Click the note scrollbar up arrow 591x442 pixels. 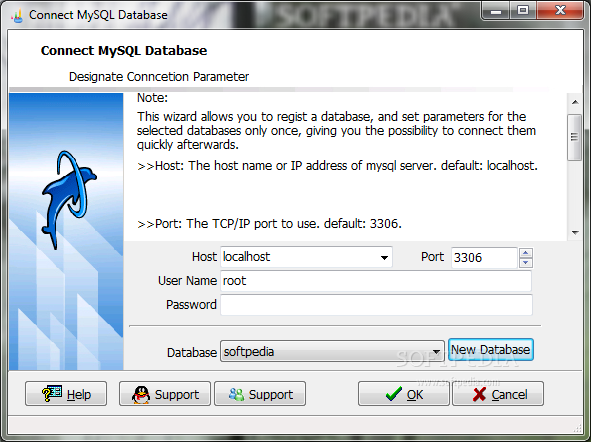pyautogui.click(x=575, y=102)
